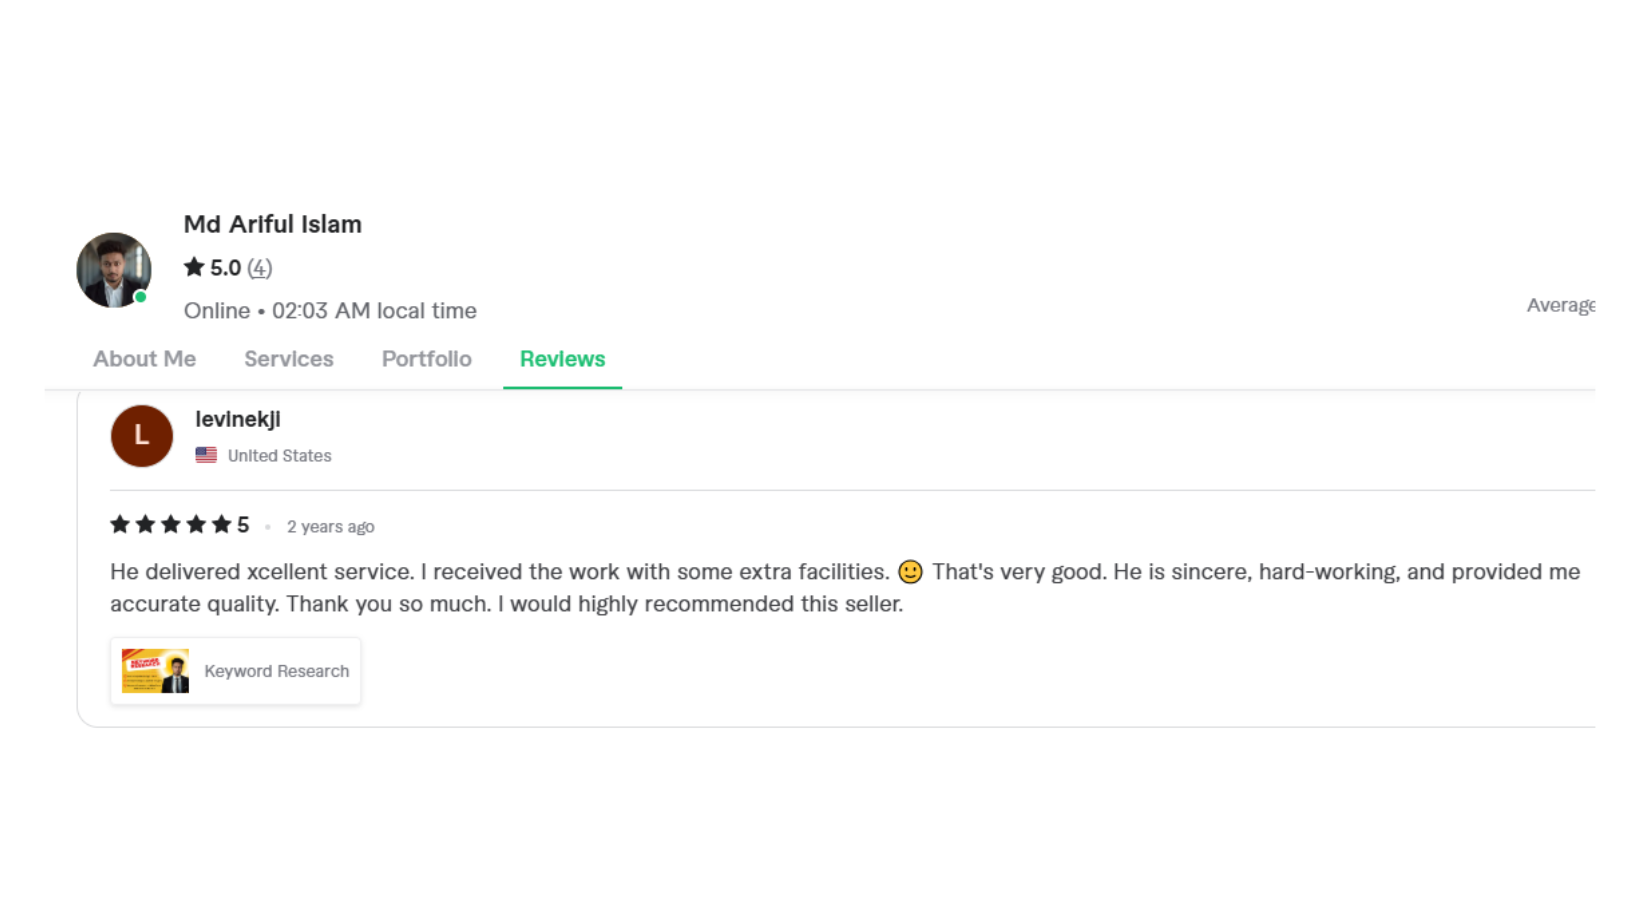Click the Keyword Research gig thumbnail image
This screenshot has width=1640, height=924.
coord(155,671)
